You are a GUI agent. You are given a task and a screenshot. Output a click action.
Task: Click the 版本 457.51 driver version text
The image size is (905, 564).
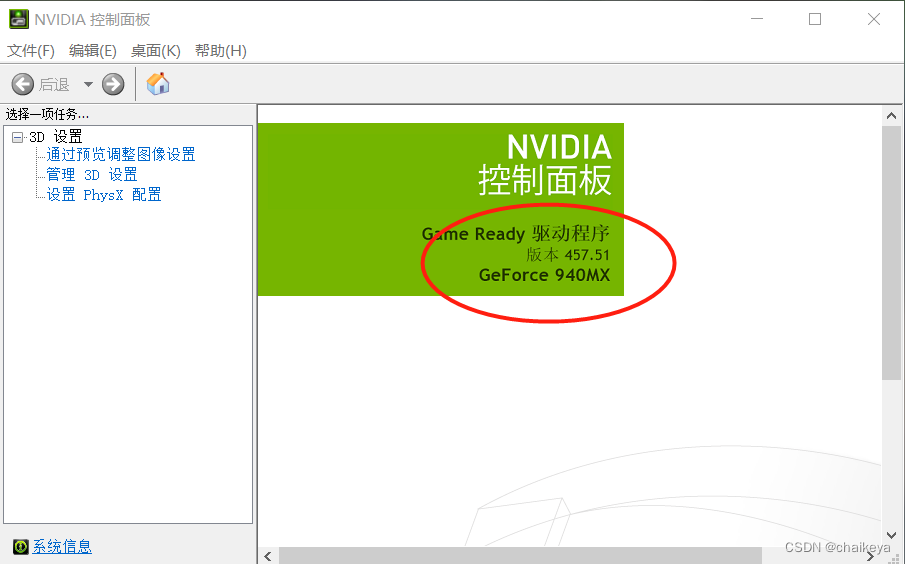568,255
